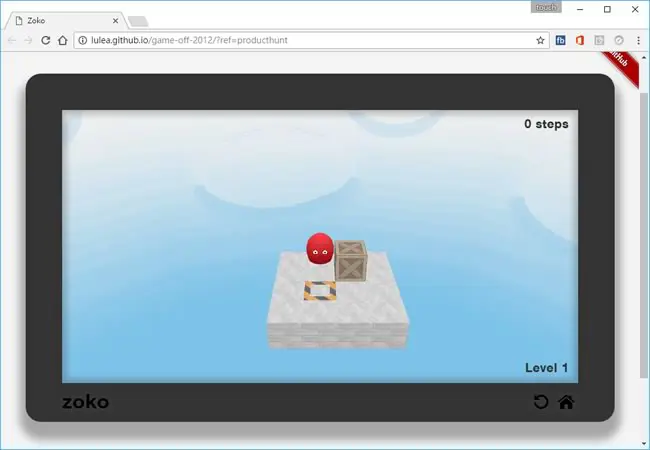Go to the Zoko home menu icon
650x450 pixels.
point(566,402)
